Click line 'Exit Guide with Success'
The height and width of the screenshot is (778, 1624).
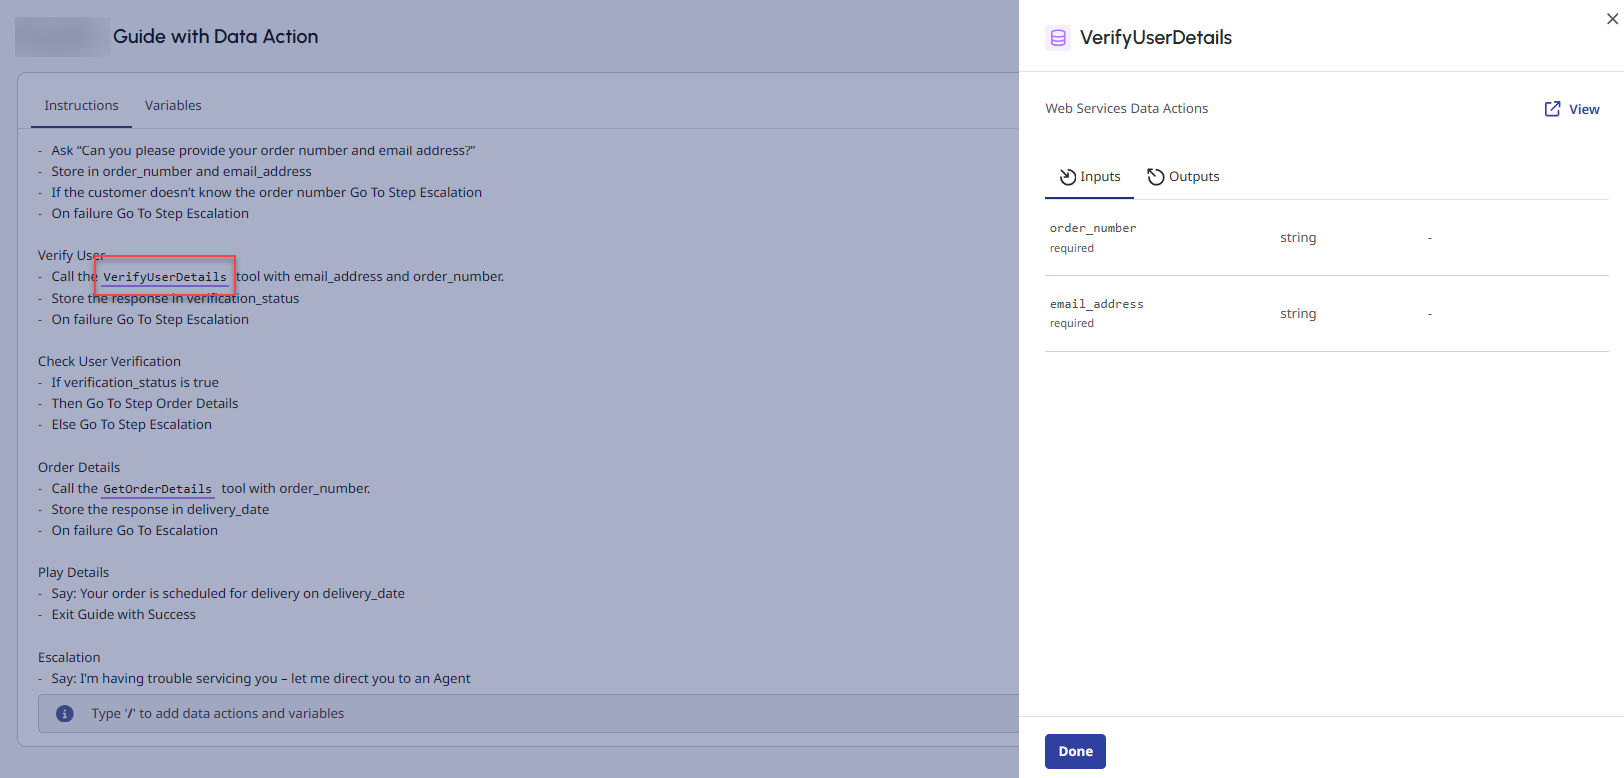coord(124,615)
